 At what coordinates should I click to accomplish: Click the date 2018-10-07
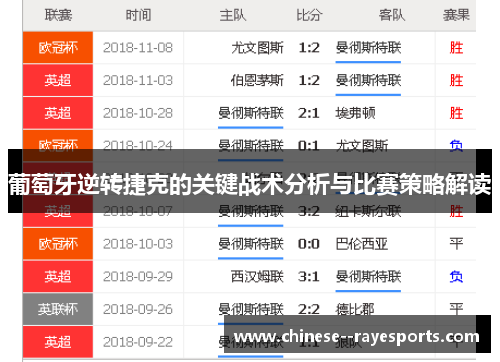(138, 212)
